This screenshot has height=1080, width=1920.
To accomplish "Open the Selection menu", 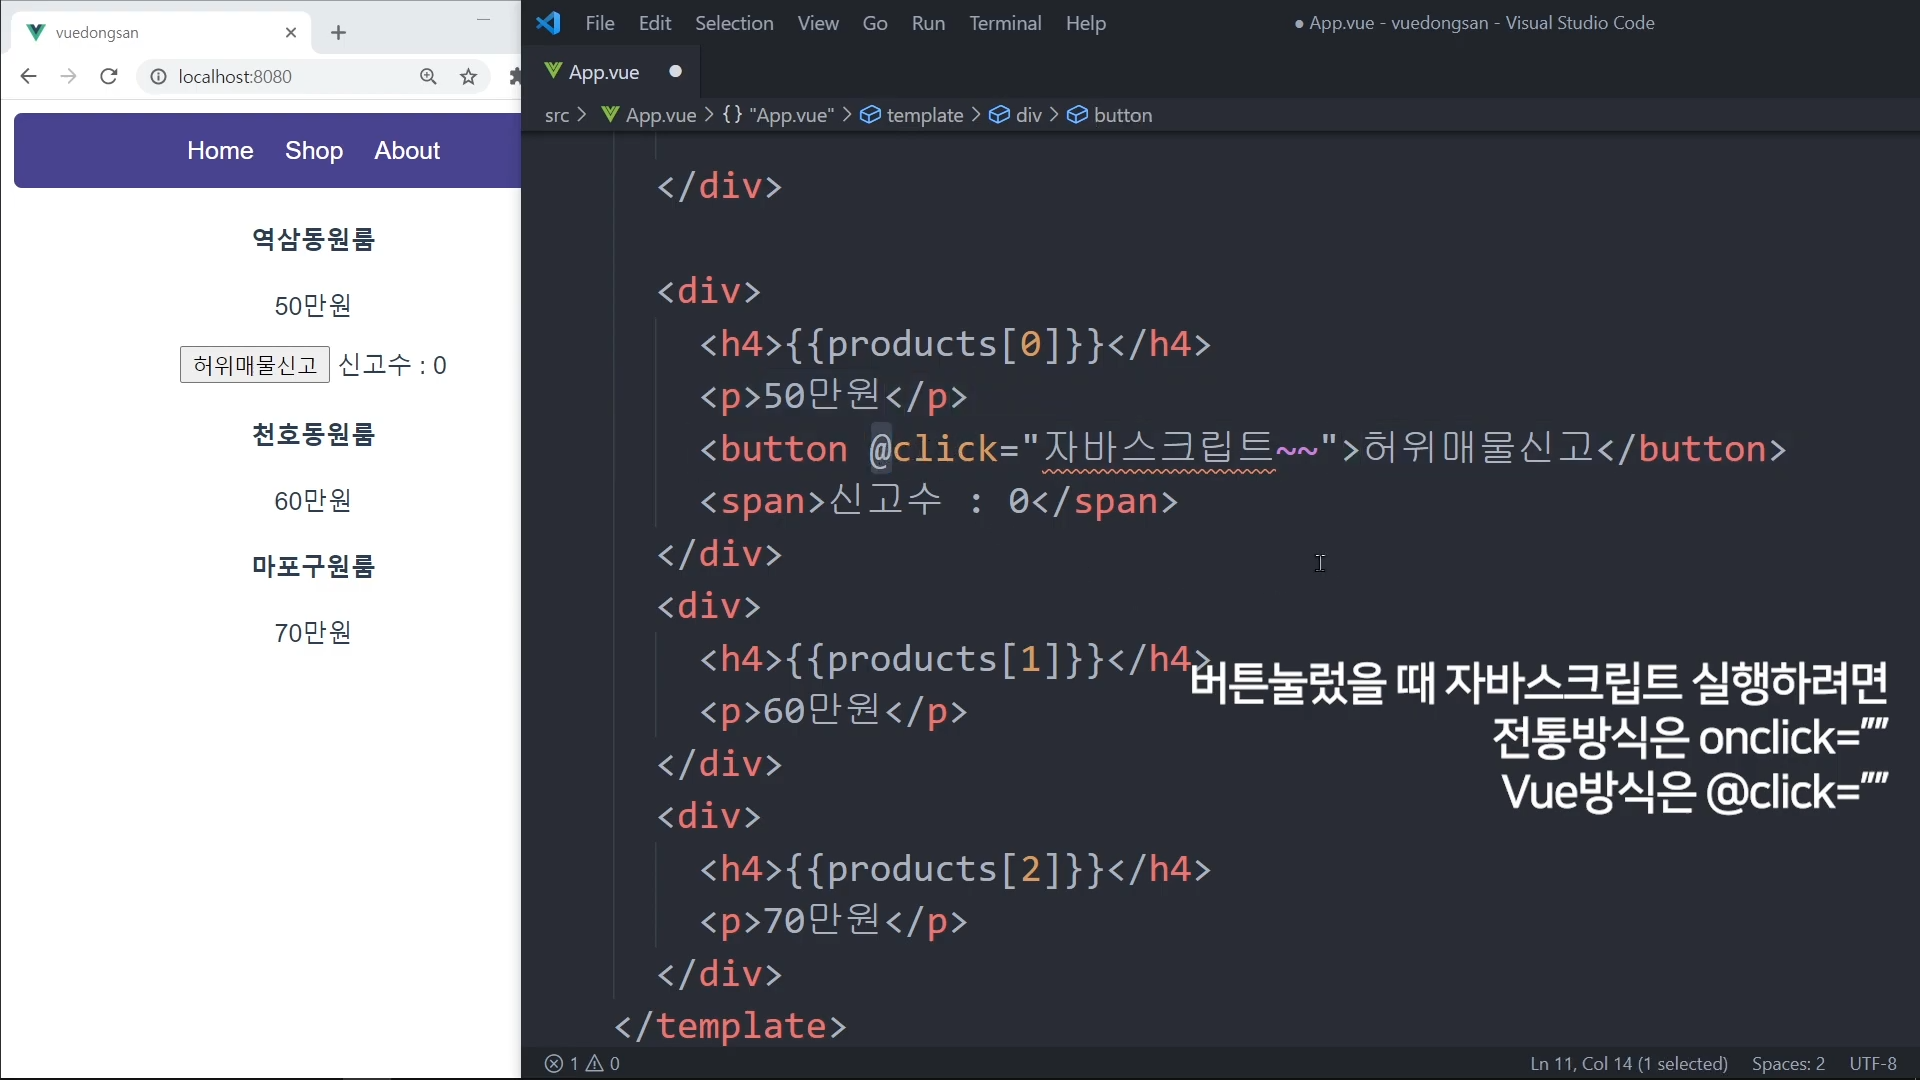I will (x=733, y=23).
